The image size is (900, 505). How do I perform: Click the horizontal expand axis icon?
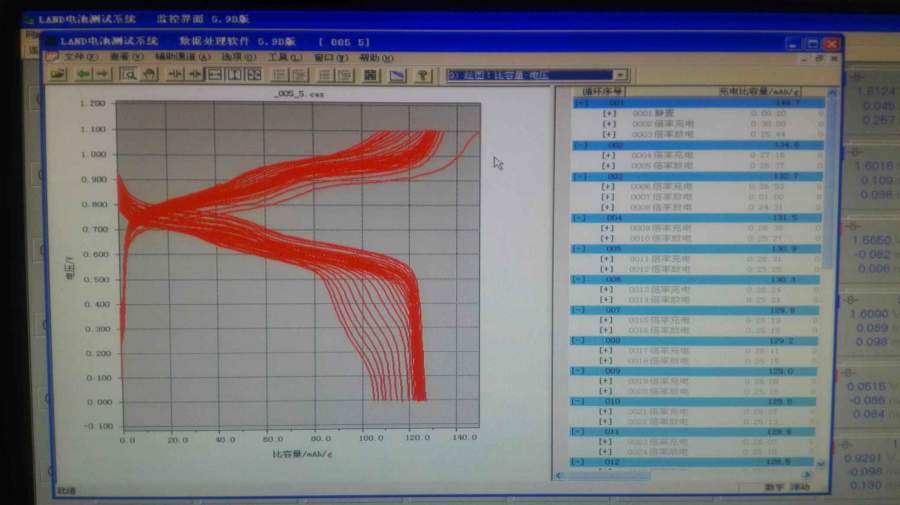(195, 75)
